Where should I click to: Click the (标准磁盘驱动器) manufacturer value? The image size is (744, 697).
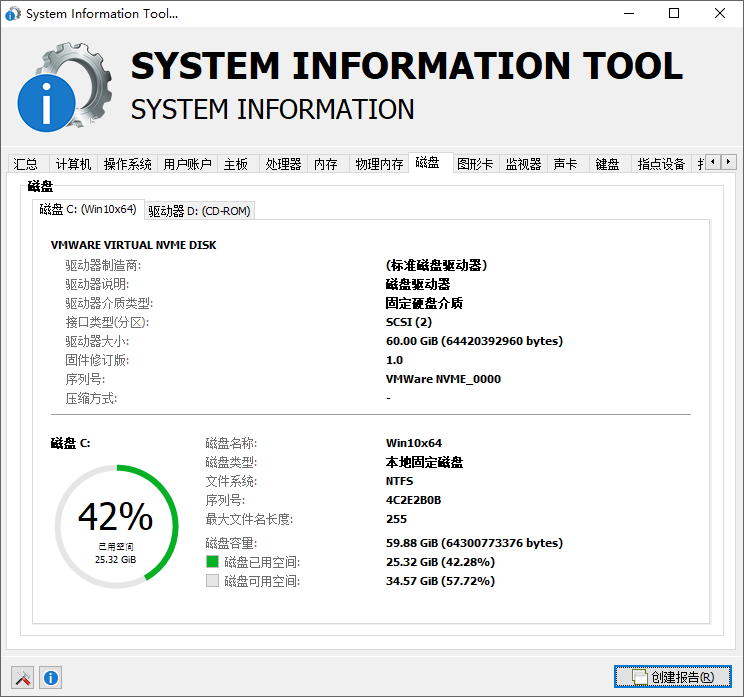point(436,265)
